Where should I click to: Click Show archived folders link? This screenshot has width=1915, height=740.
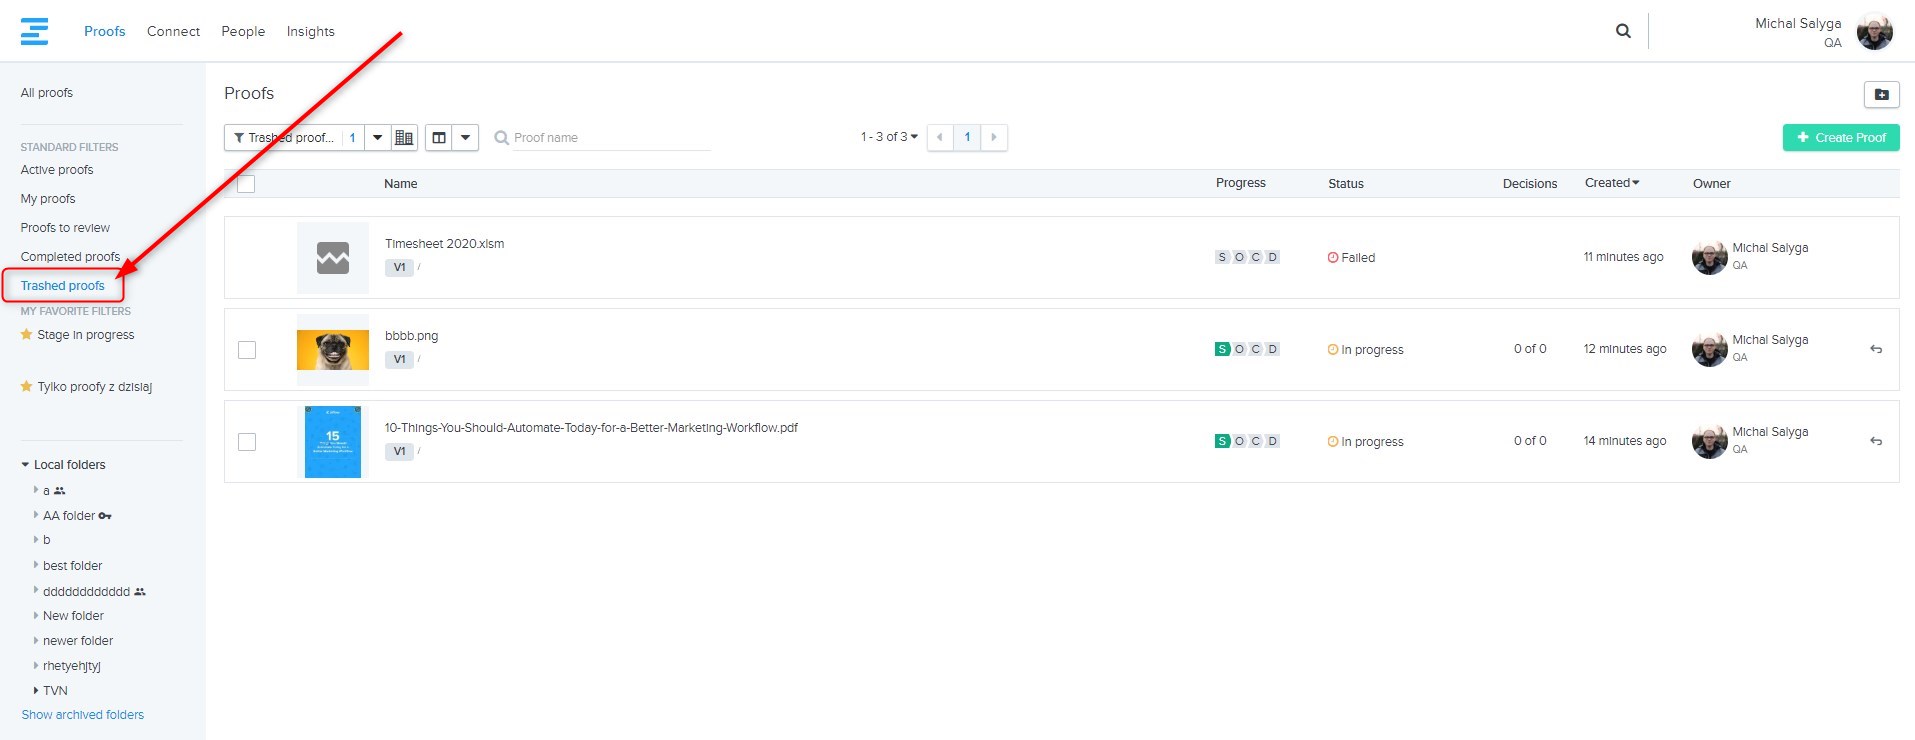click(x=83, y=715)
